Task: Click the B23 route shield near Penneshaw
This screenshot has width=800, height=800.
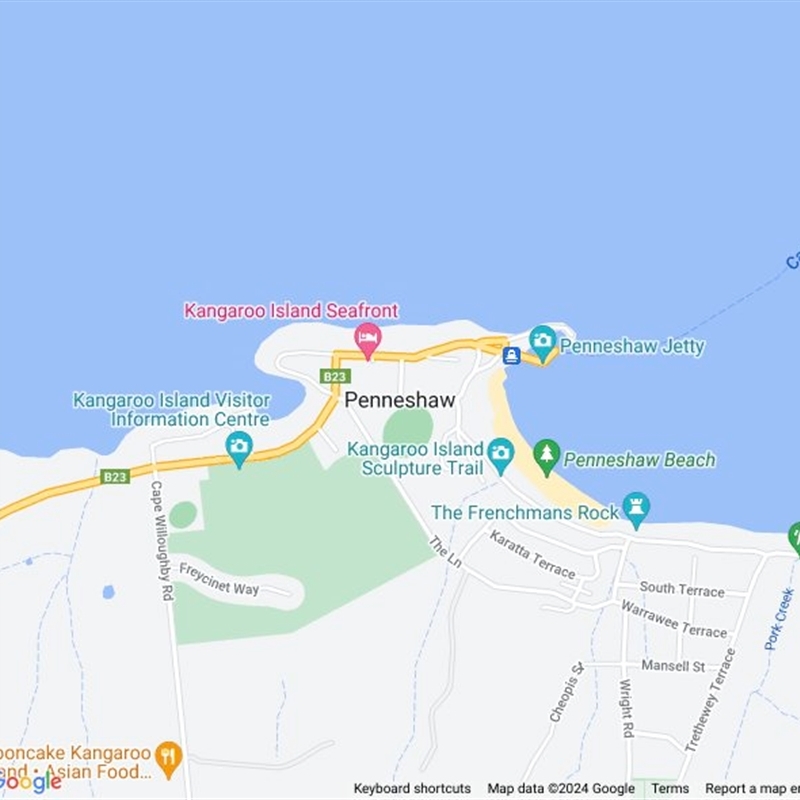Action: tap(335, 377)
